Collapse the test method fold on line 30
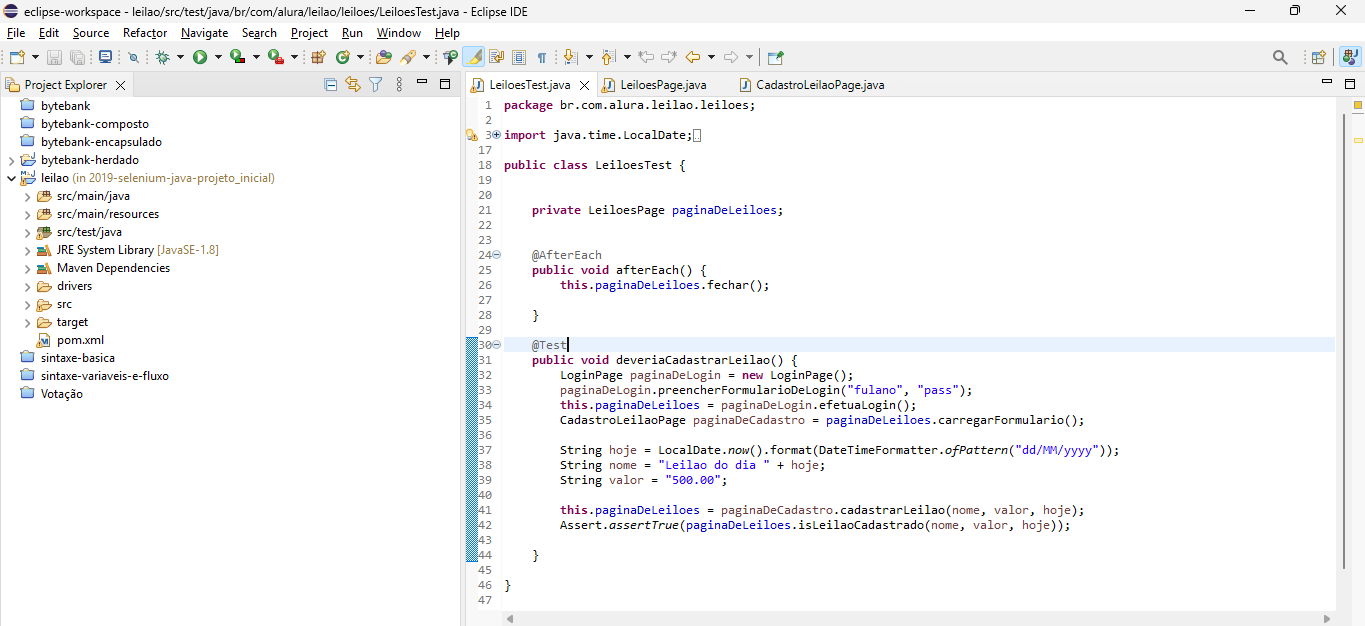 click(497, 345)
